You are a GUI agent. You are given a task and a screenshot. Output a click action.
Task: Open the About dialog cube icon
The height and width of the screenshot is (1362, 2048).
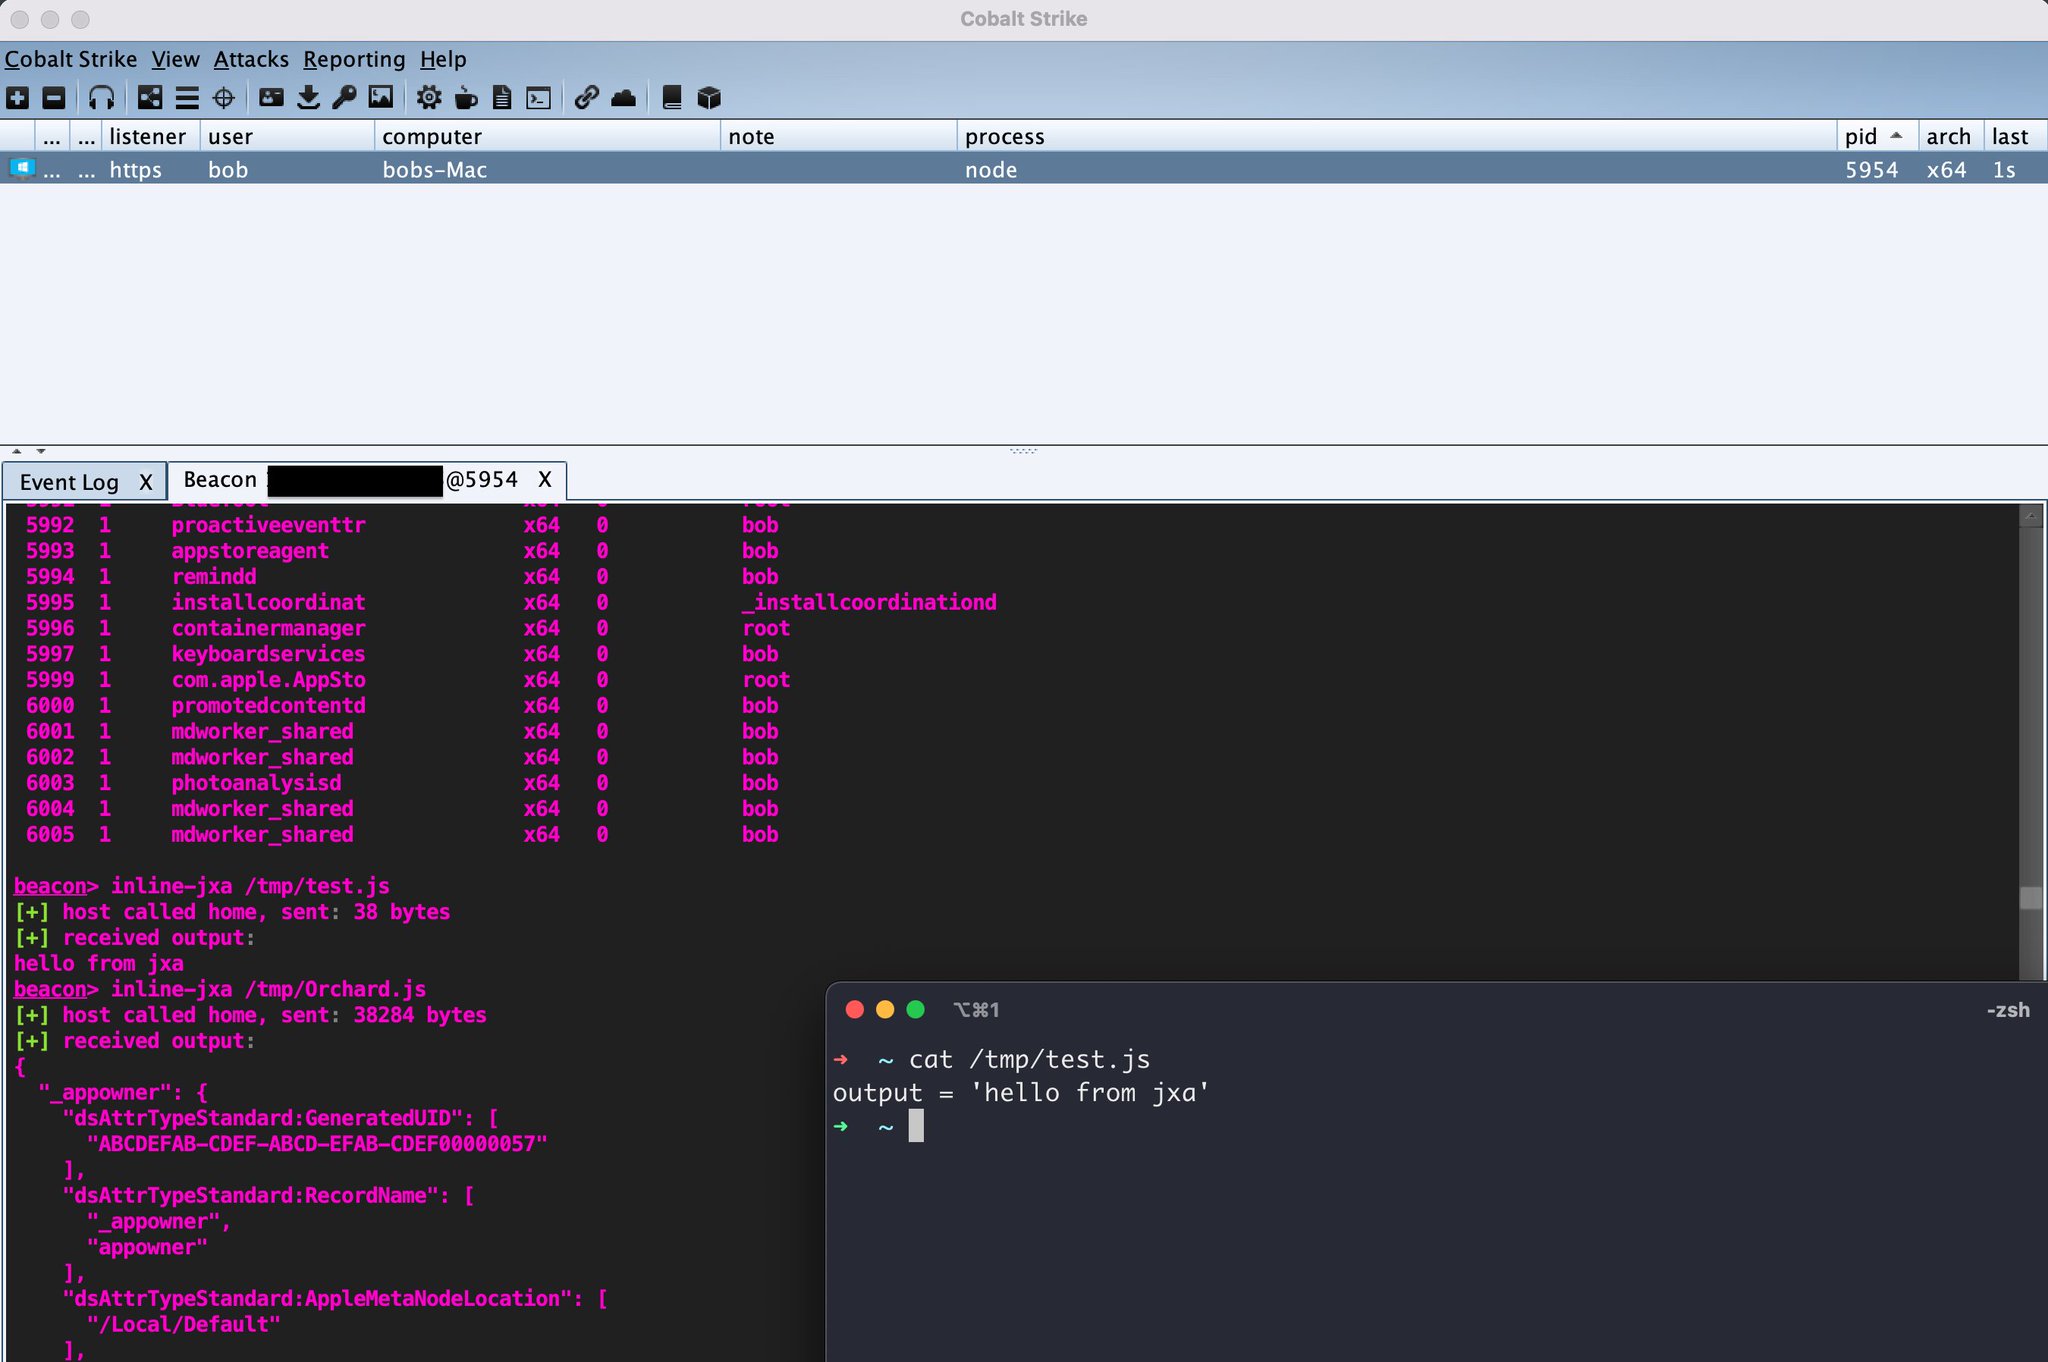coord(710,97)
